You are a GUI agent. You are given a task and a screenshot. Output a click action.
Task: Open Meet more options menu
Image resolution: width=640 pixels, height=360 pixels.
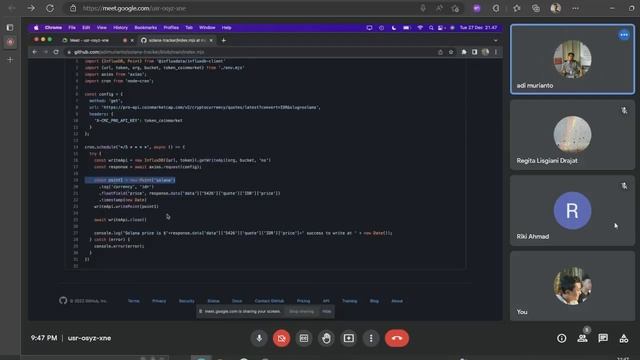pyautogui.click(x=371, y=338)
